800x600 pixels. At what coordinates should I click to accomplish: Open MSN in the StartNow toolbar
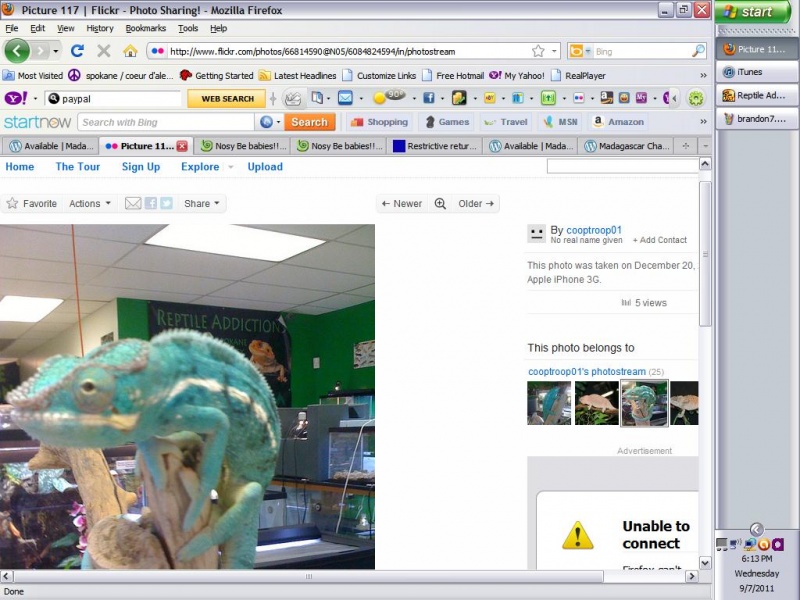[x=560, y=122]
